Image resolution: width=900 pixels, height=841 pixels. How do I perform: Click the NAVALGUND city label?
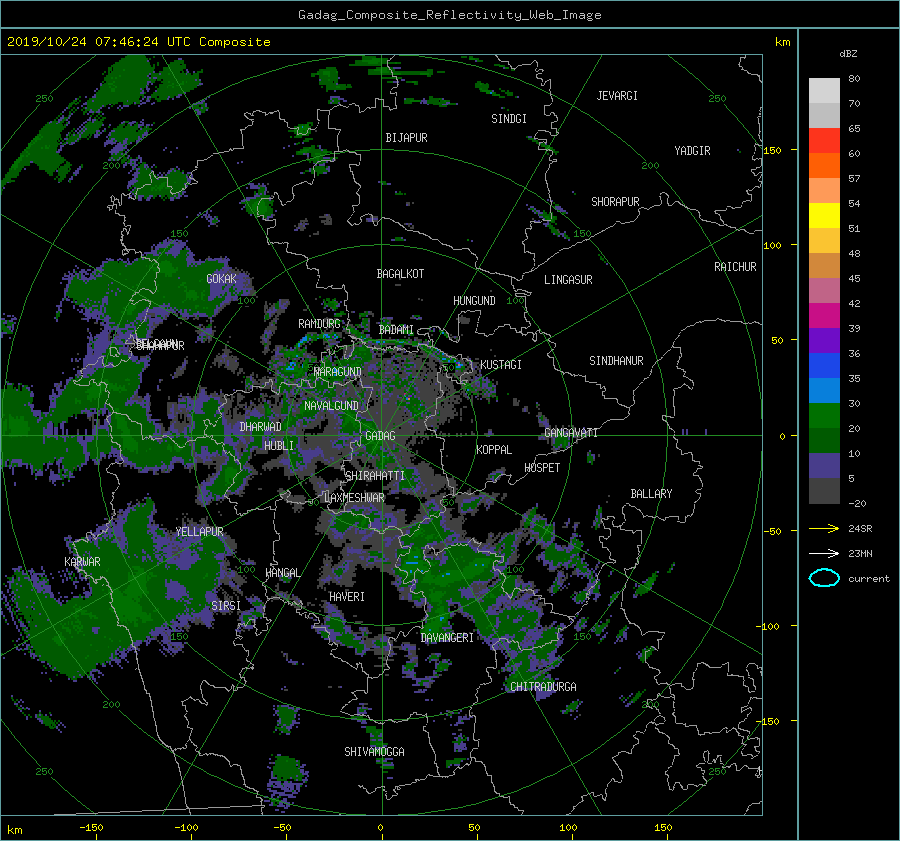click(x=331, y=406)
